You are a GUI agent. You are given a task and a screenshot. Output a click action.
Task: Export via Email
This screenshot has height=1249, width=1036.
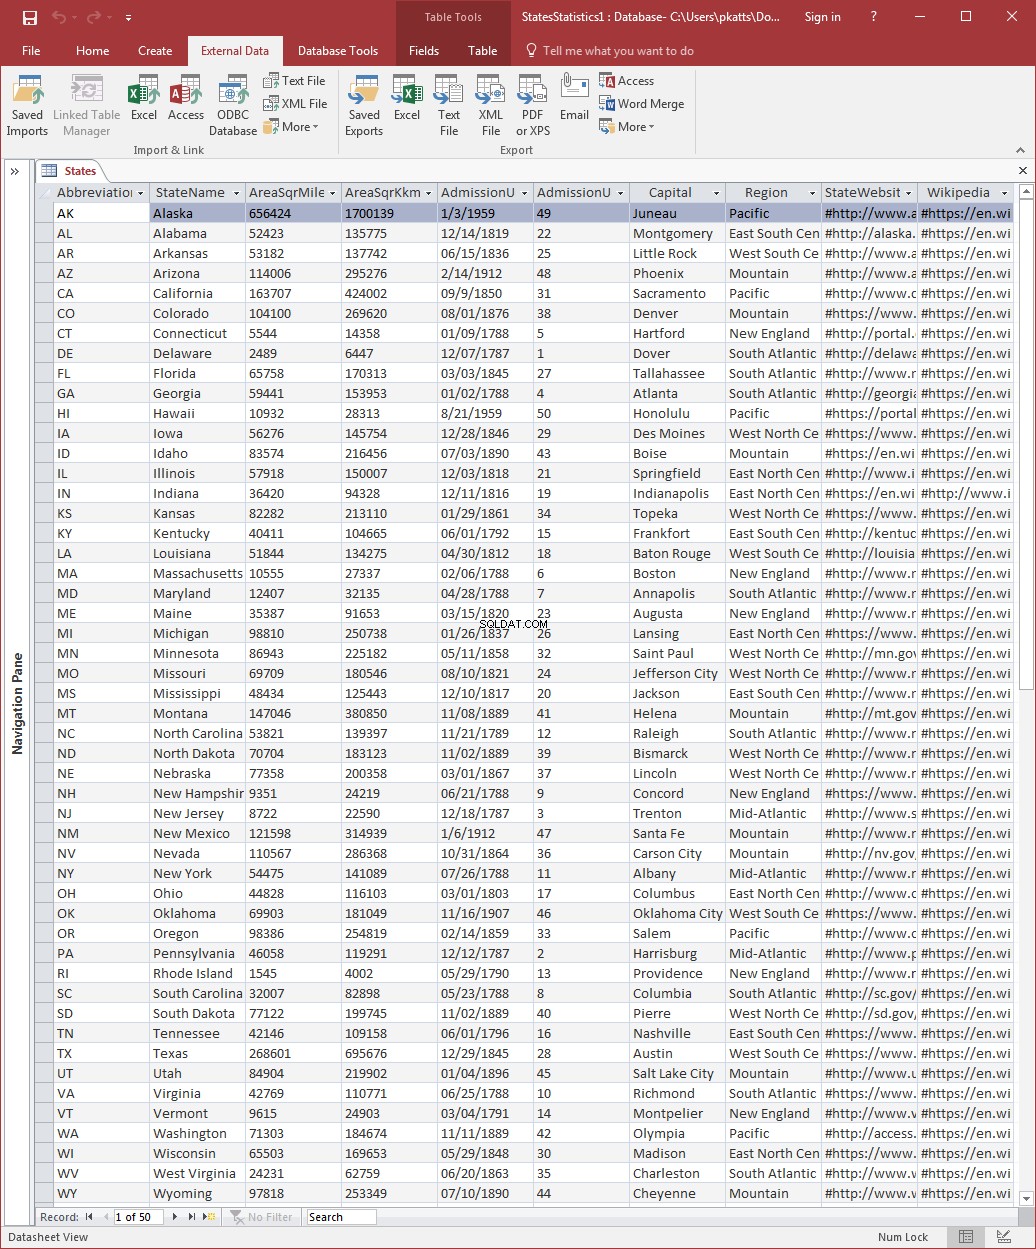pyautogui.click(x=574, y=98)
